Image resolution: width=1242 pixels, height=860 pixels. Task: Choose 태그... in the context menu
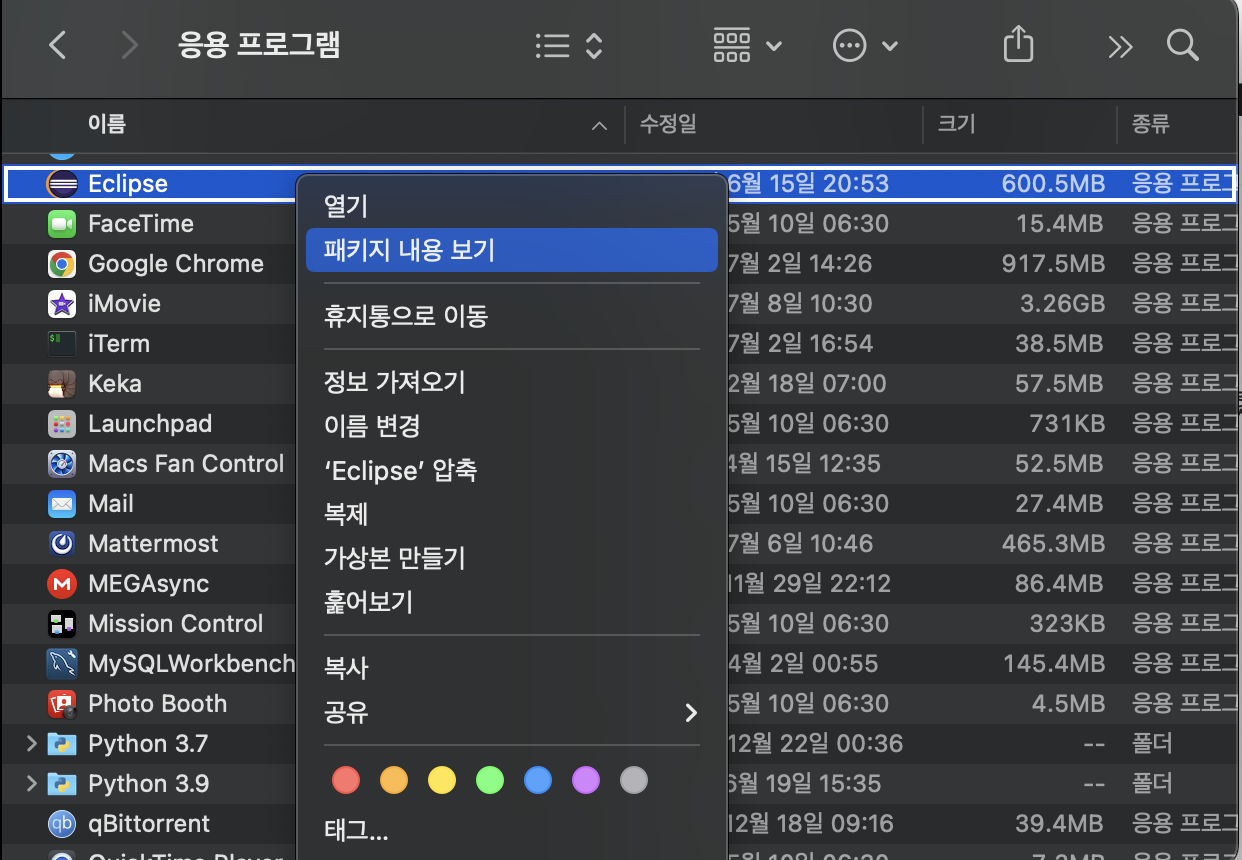[x=512, y=830]
